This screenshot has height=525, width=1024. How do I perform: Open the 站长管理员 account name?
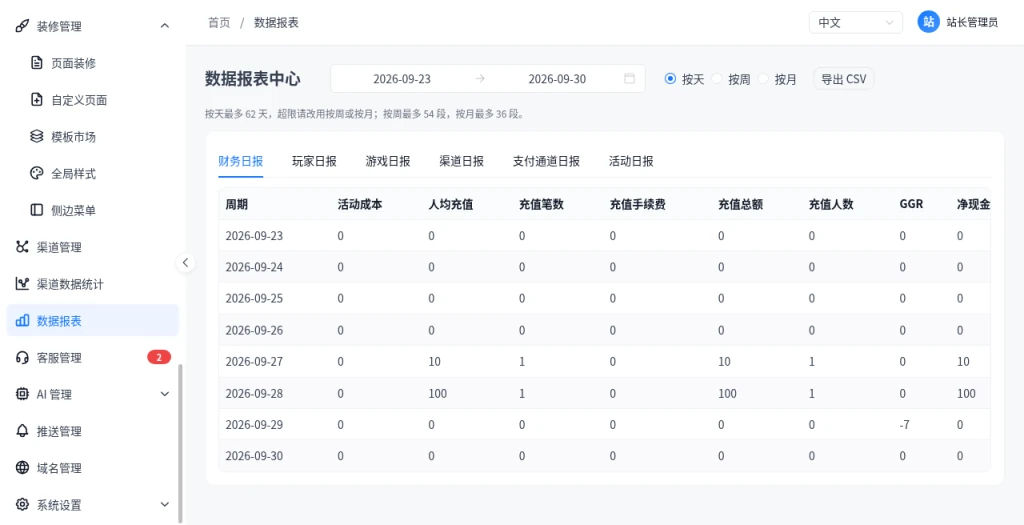coord(972,22)
